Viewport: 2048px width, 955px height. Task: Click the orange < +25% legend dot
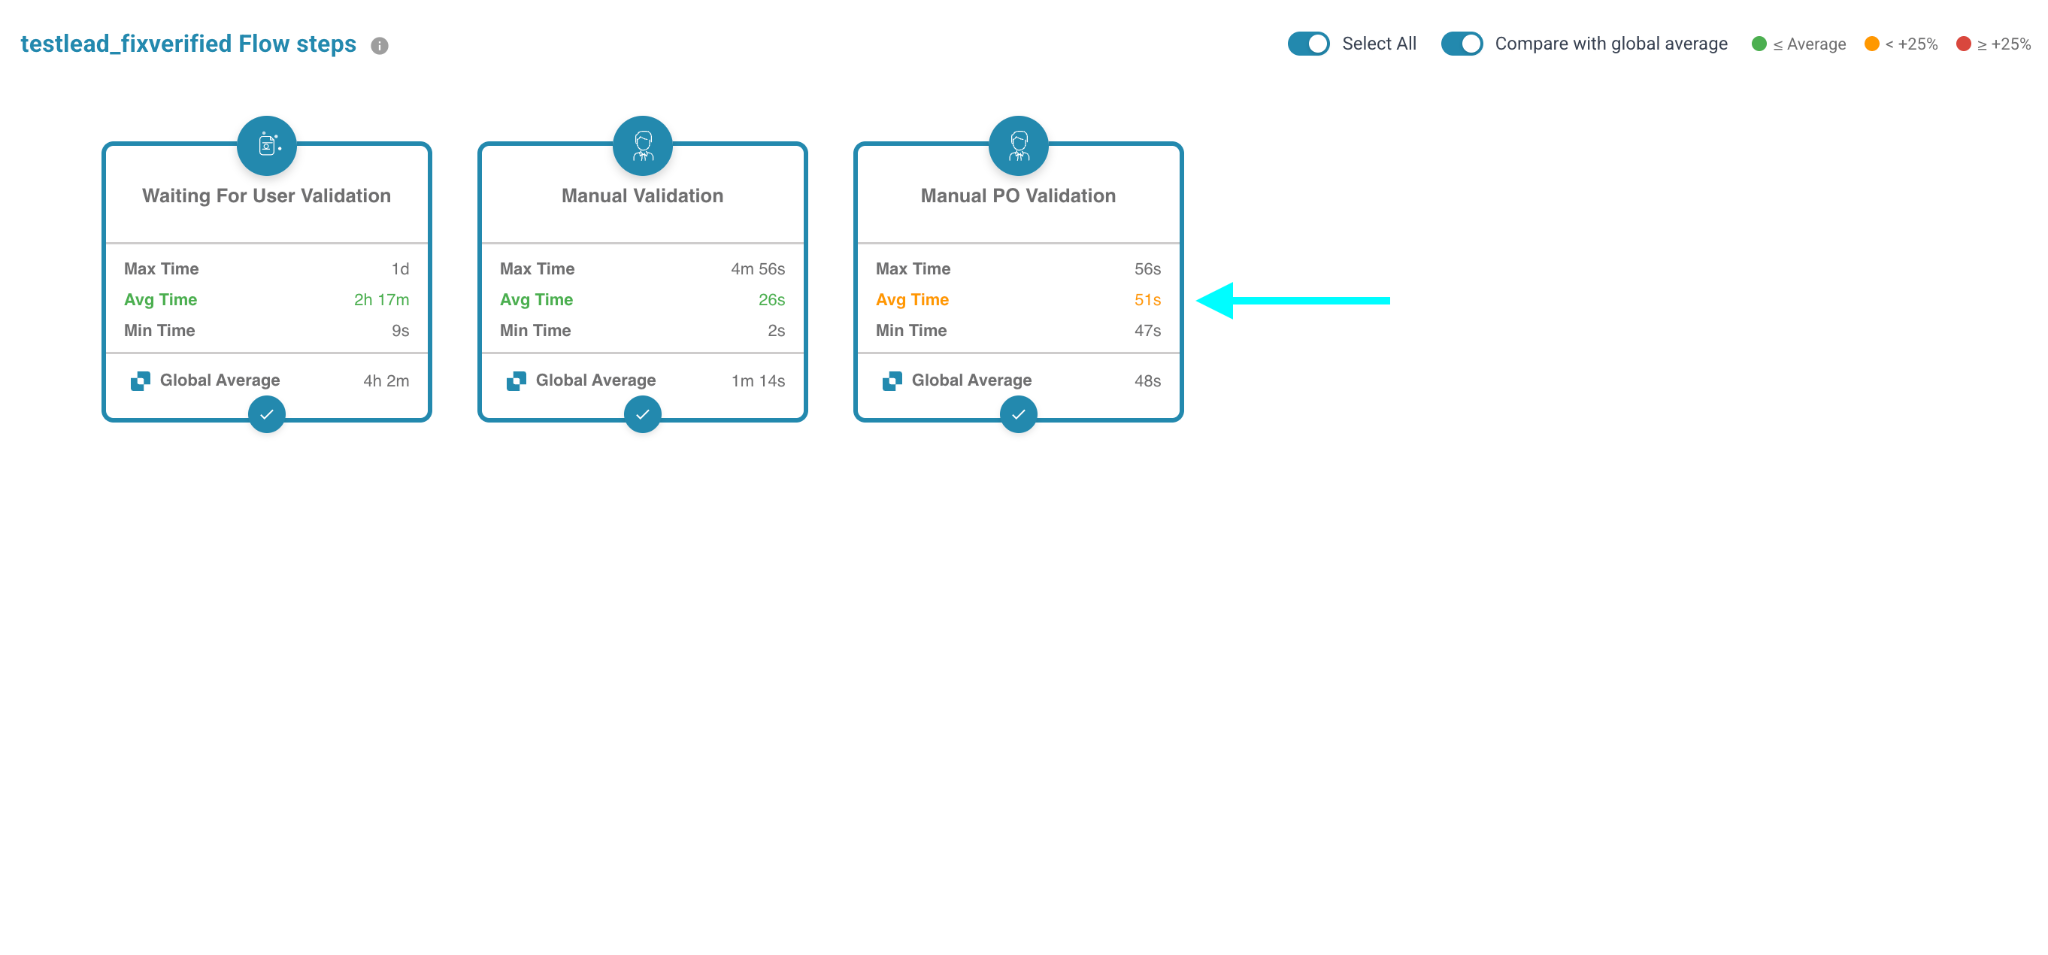(x=1872, y=44)
